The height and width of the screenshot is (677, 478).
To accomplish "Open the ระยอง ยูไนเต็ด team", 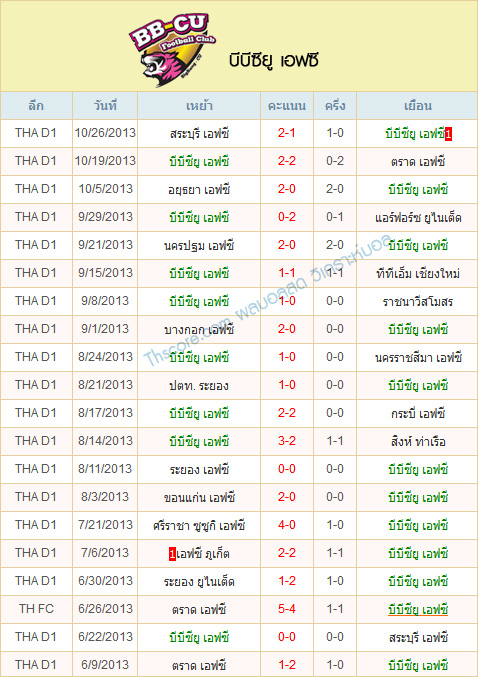I will tap(199, 581).
